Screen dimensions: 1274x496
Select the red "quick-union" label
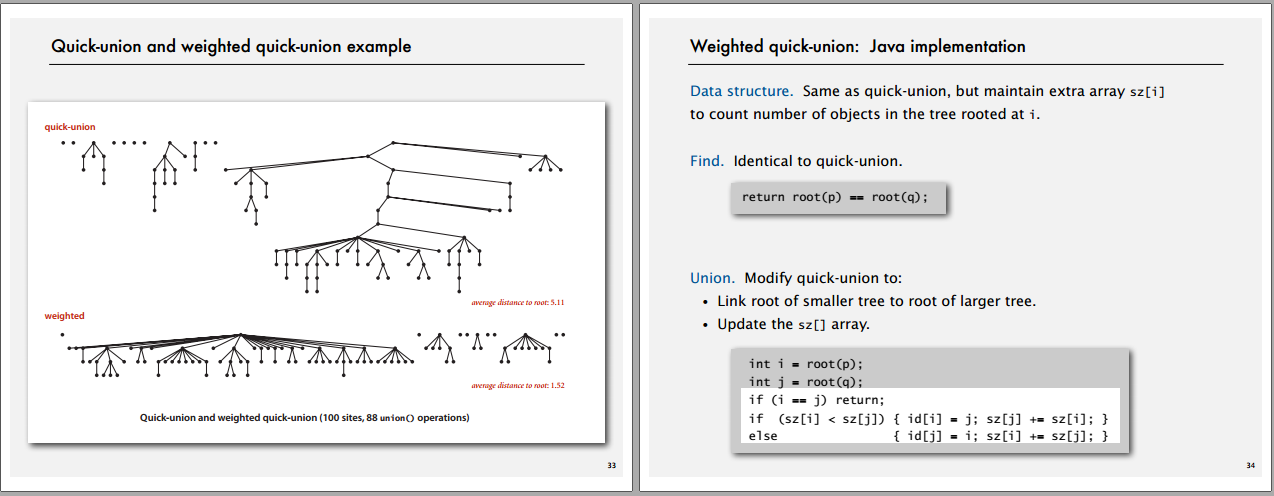70,127
